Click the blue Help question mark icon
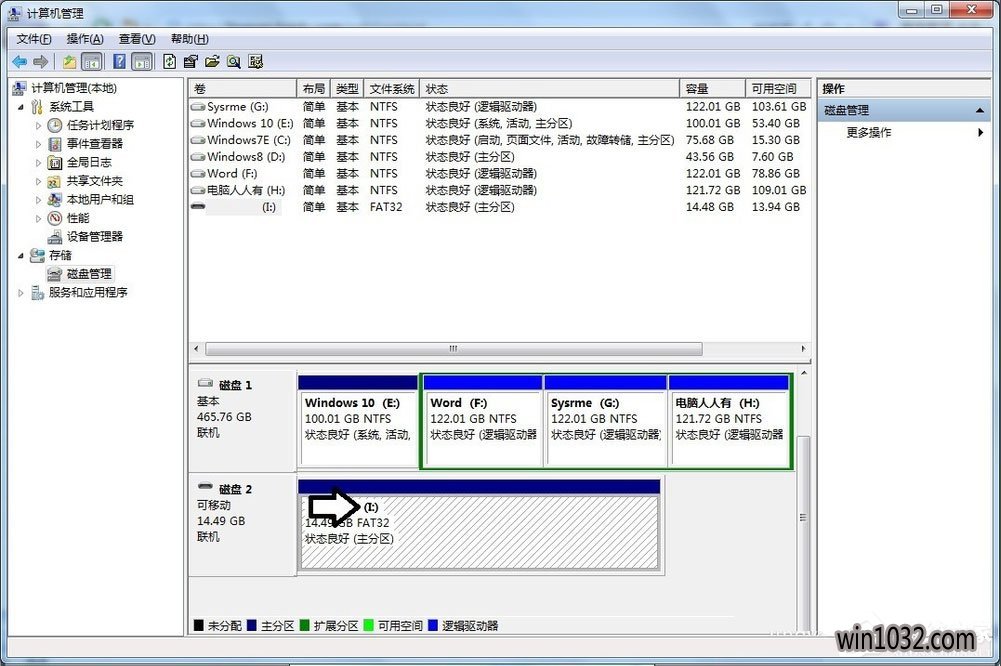The width and height of the screenshot is (1001, 666). 119,62
